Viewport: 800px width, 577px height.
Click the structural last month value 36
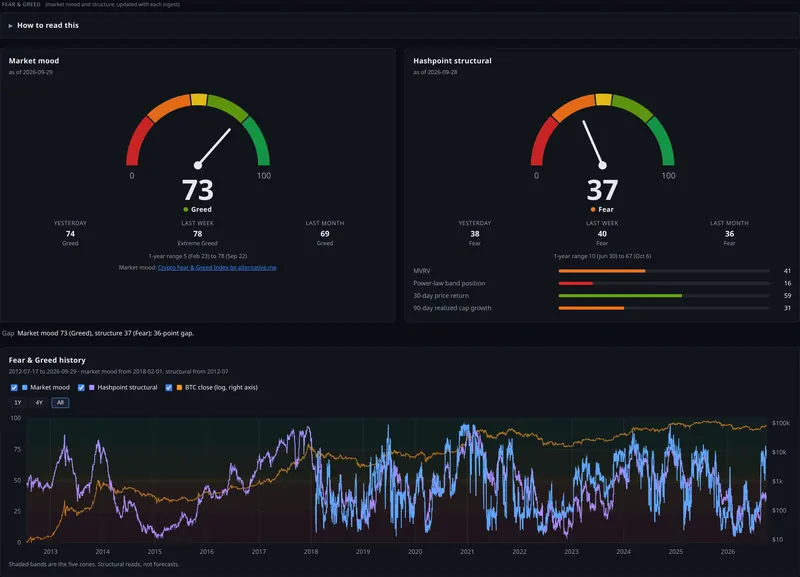(730, 234)
